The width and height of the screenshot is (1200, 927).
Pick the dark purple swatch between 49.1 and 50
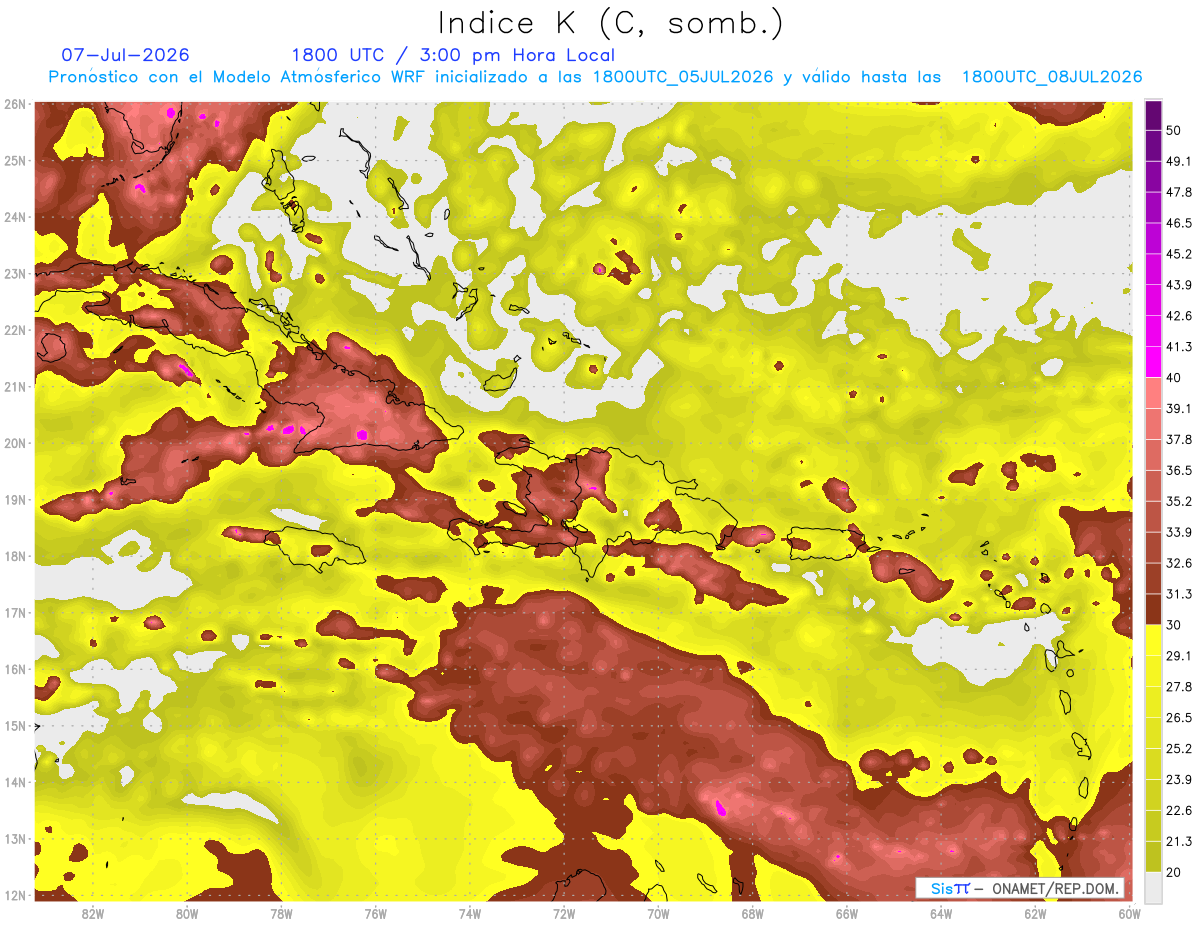[1153, 145]
